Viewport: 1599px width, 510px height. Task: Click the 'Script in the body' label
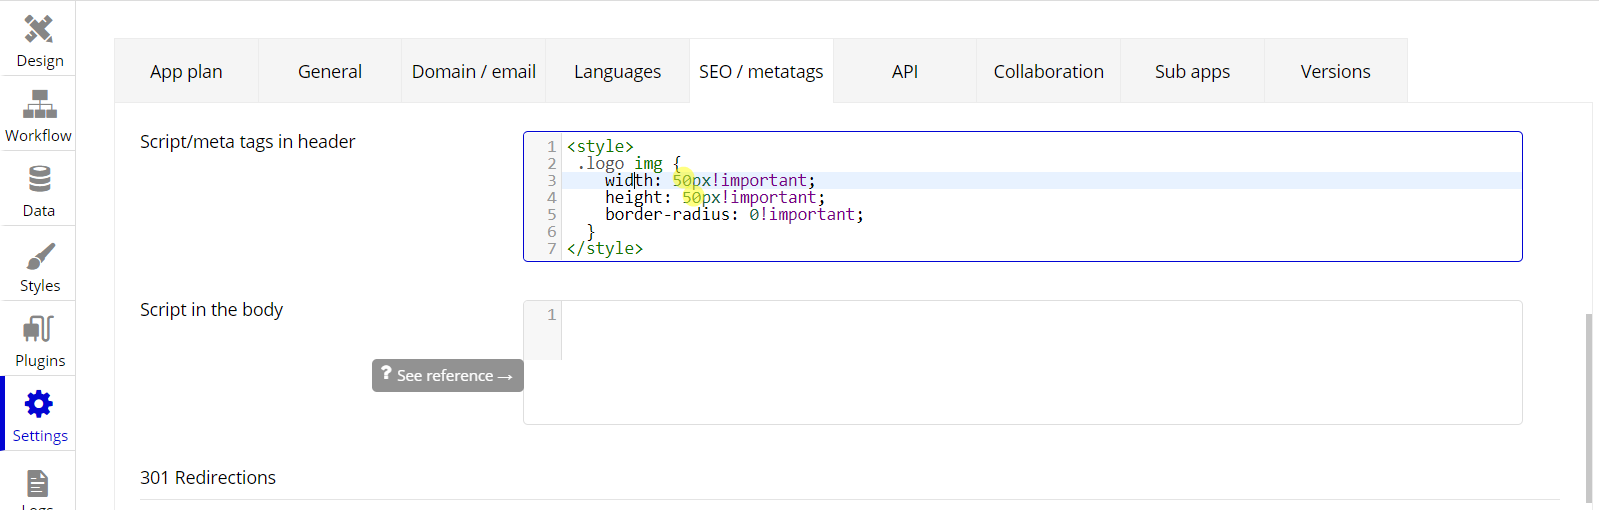coord(211,309)
